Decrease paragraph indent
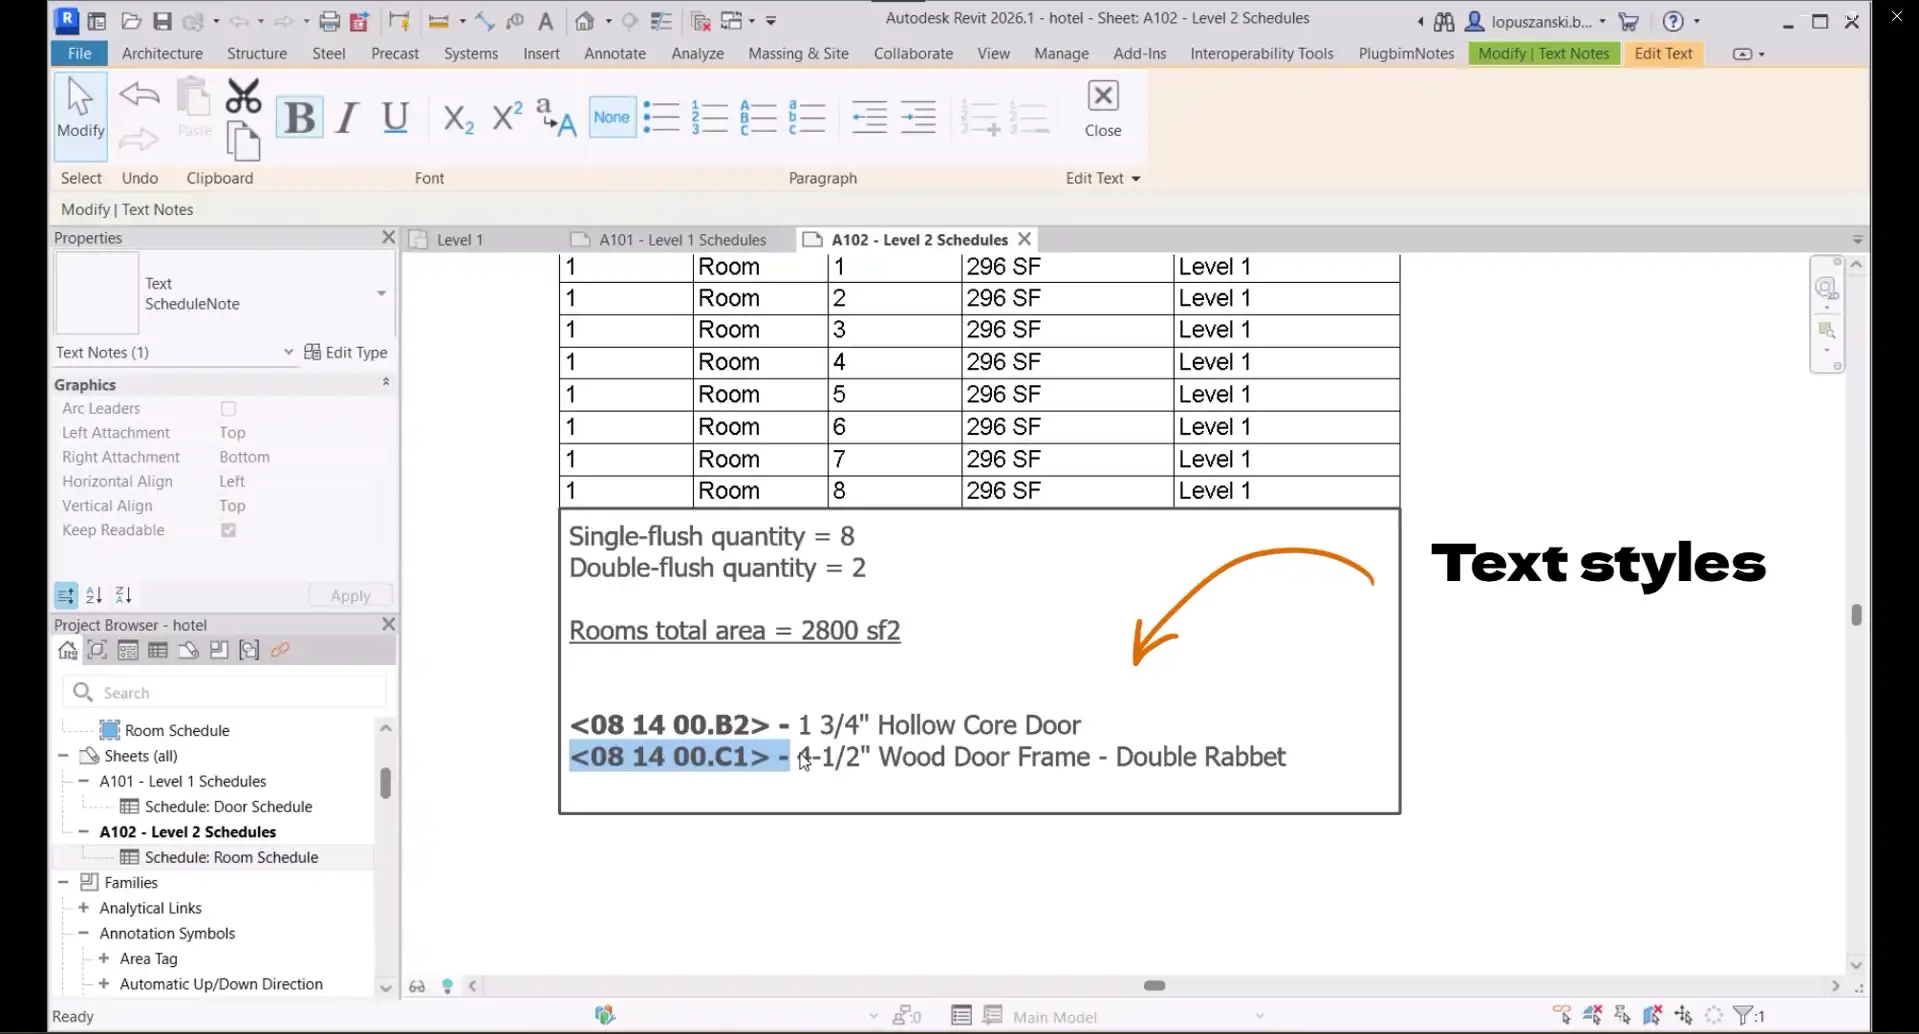The image size is (1919, 1034). [869, 118]
